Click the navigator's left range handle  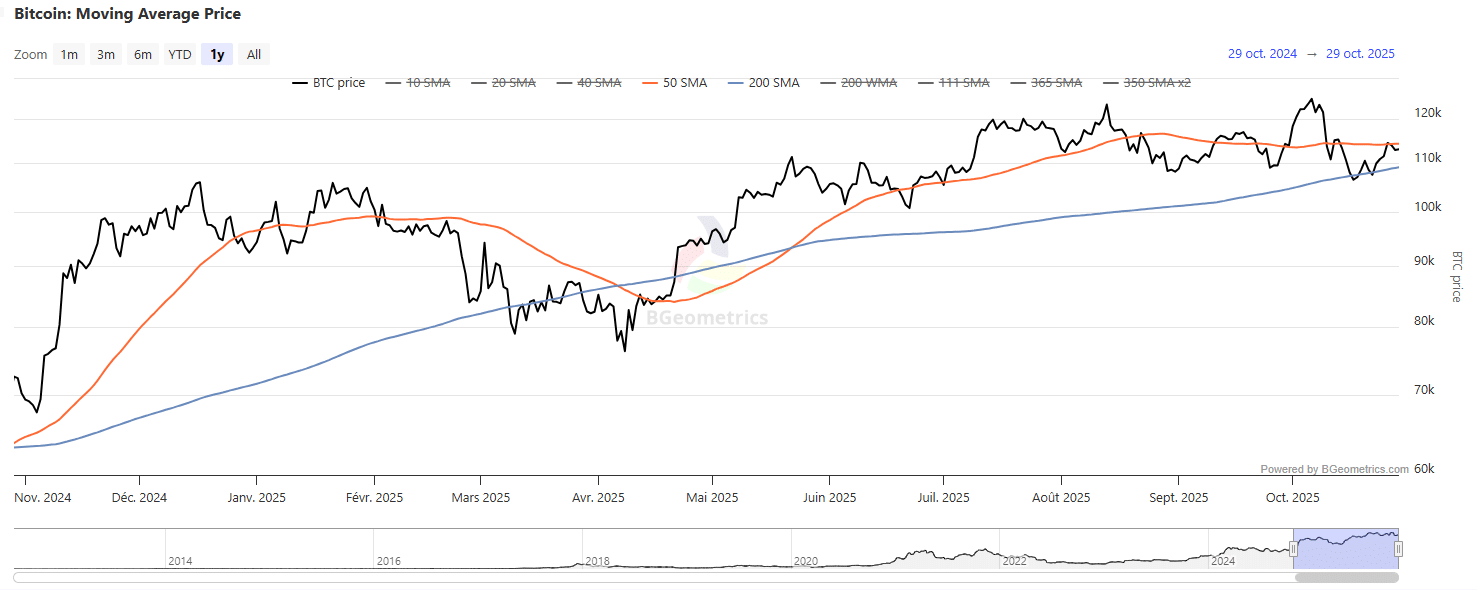pyautogui.click(x=1293, y=548)
